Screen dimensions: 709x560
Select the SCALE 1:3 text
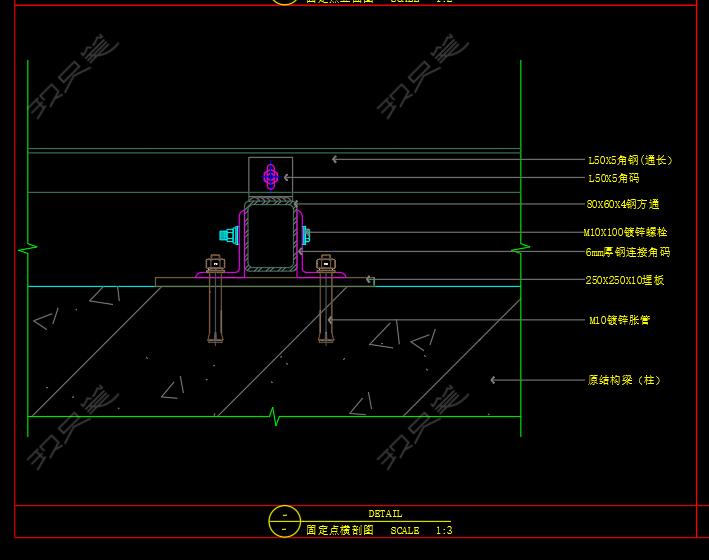[x=421, y=530]
